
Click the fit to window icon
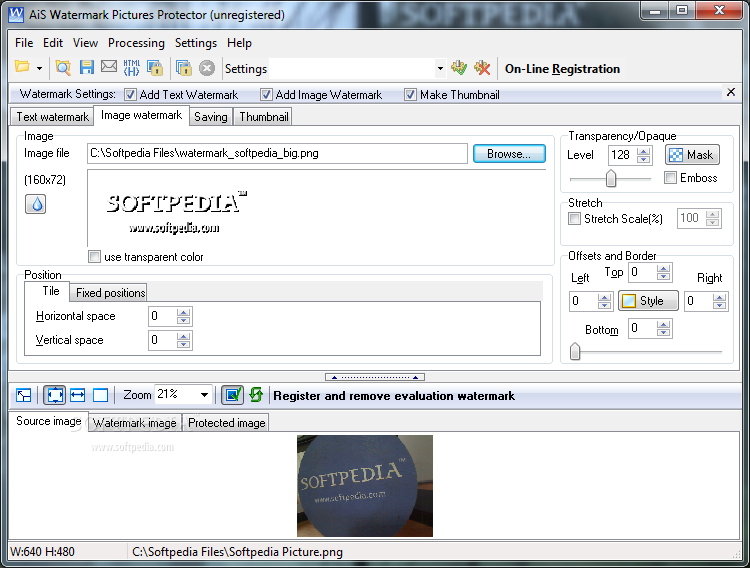tap(55, 395)
